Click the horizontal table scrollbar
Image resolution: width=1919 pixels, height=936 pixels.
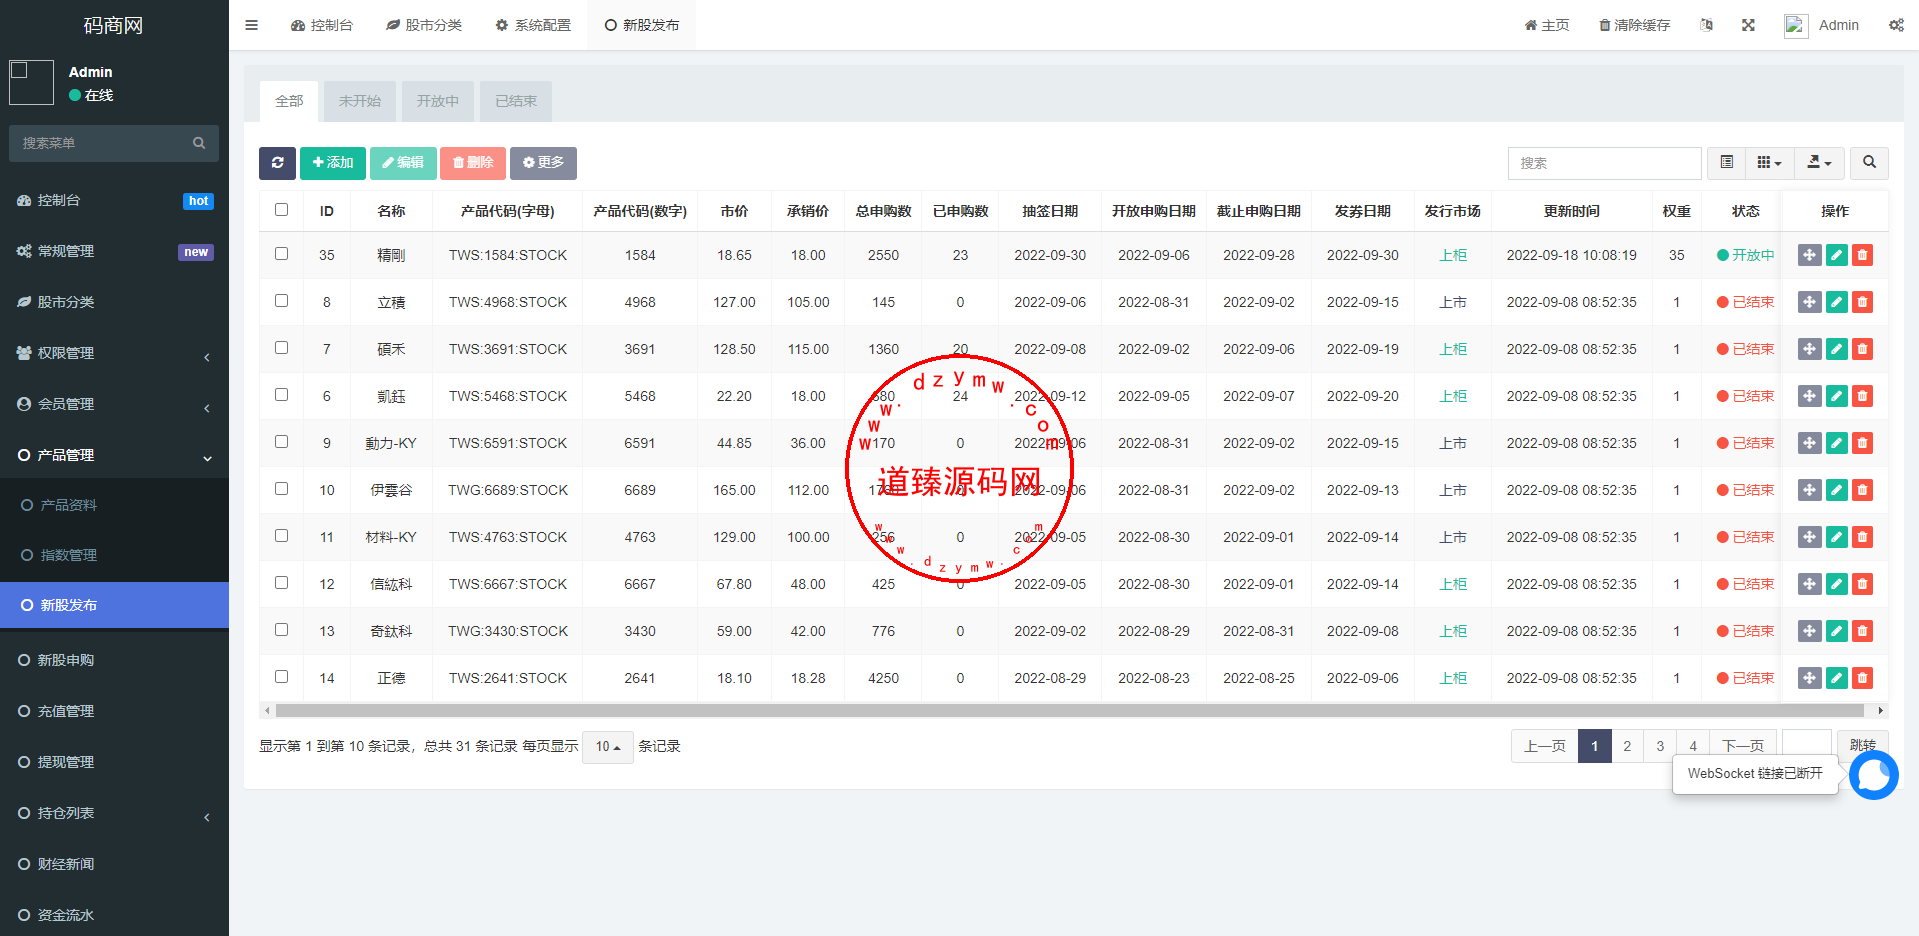click(1070, 710)
